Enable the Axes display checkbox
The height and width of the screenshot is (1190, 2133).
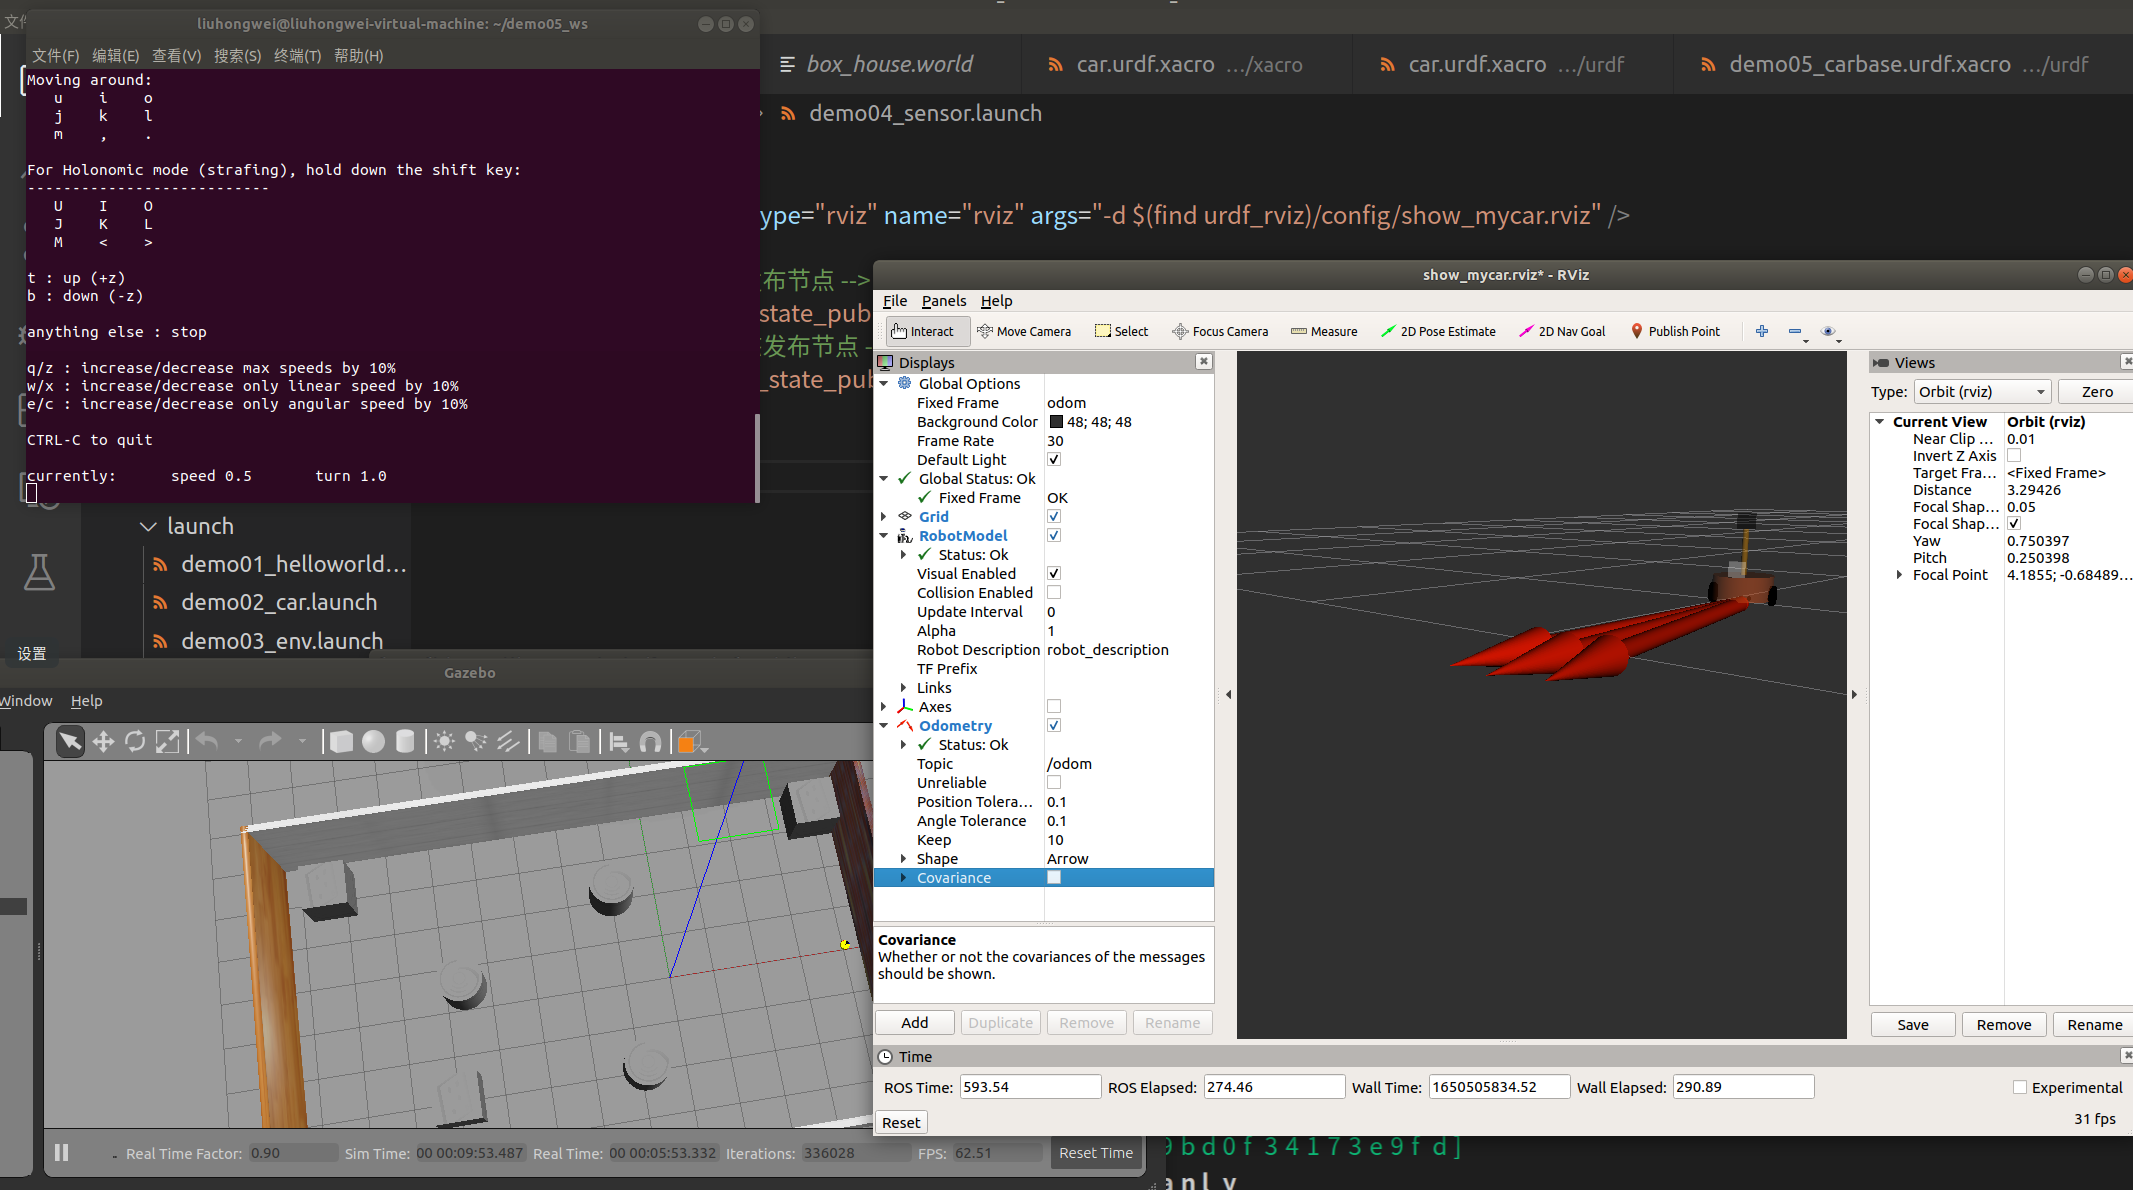point(1053,706)
